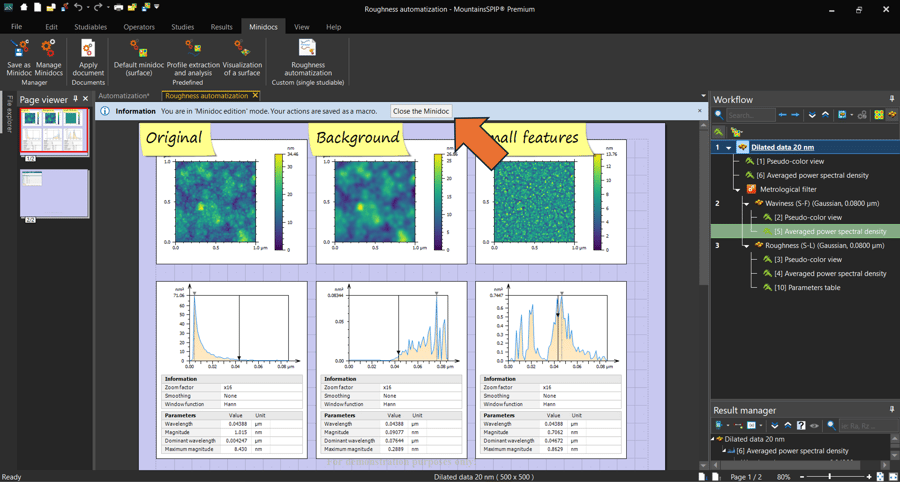Collapse all Workflow nodes (double chevron up)
Screen dimensions: 900x482
click(825, 115)
